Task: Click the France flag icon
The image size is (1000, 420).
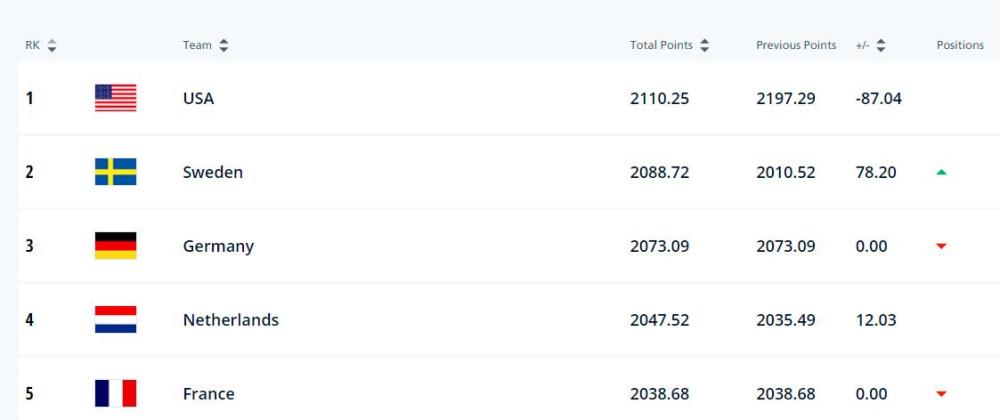Action: coord(115,393)
